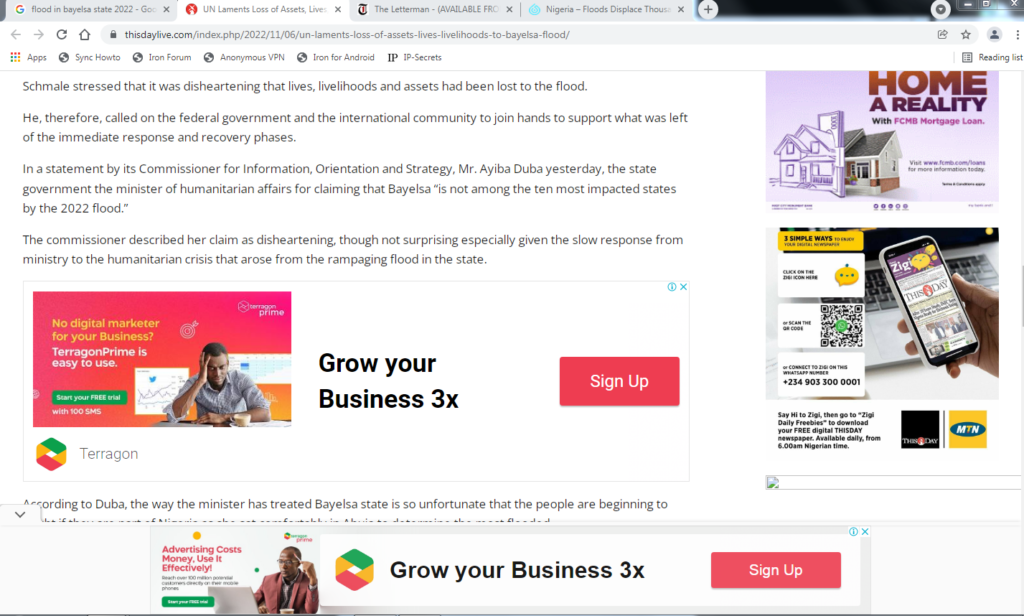Open a new tab with plus icon
This screenshot has width=1024, height=616.
coord(708,9)
